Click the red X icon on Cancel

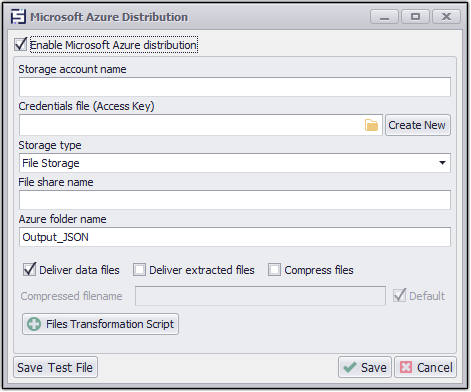pyautogui.click(x=406, y=368)
